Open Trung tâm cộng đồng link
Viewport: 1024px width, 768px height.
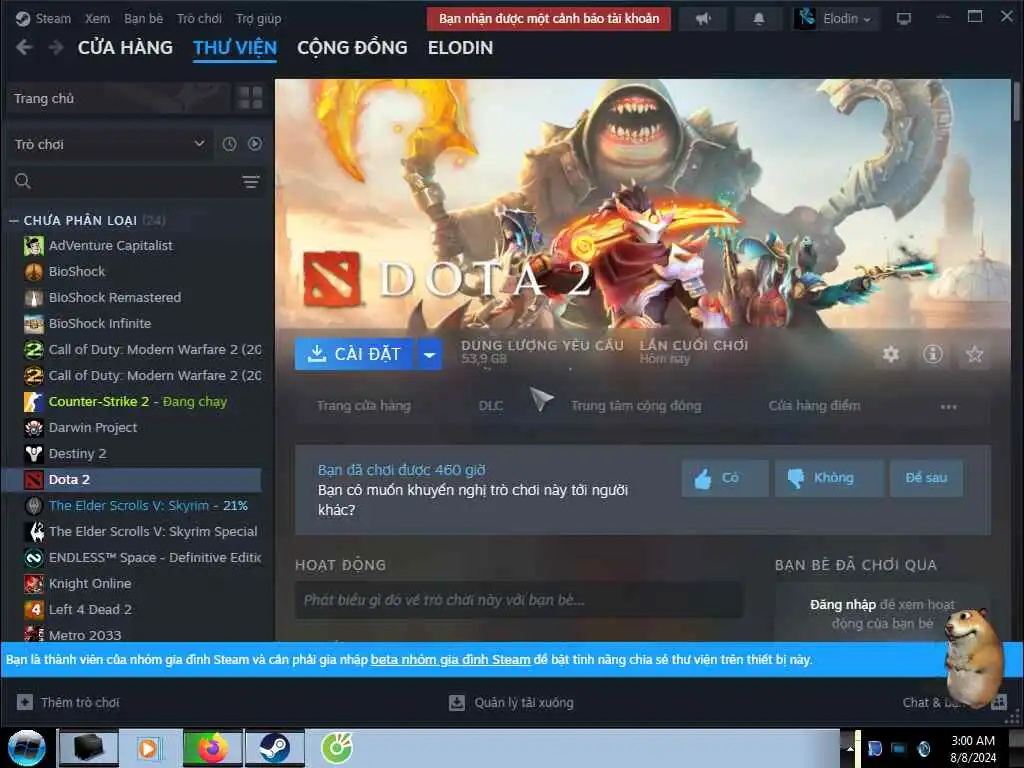[x=636, y=406]
